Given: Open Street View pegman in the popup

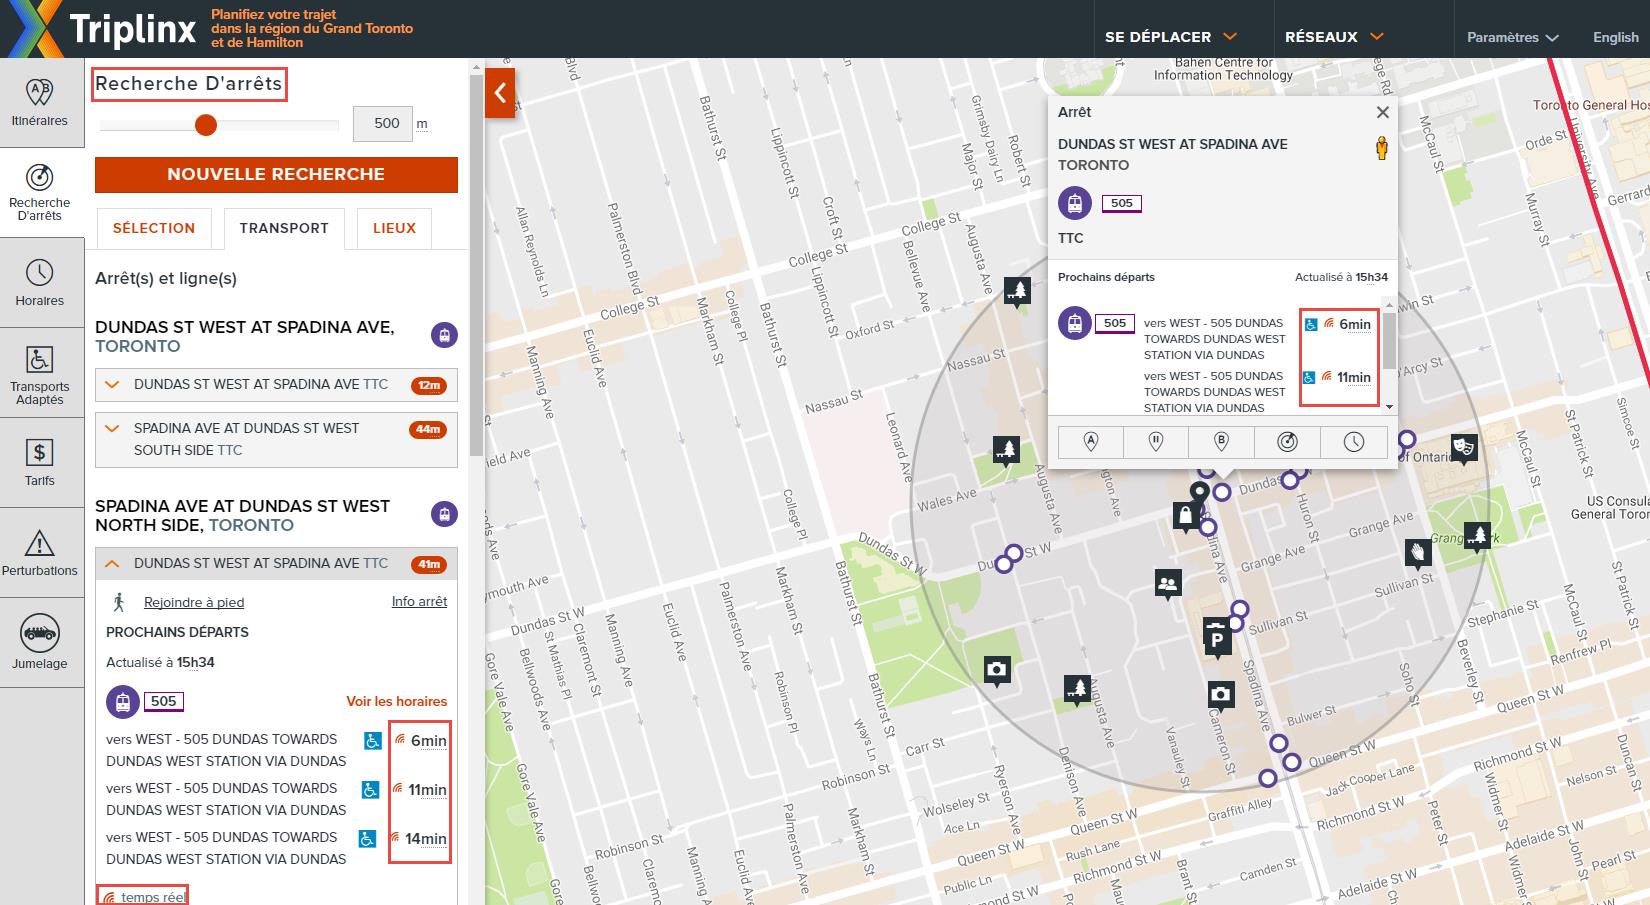Looking at the screenshot, I should (1382, 148).
